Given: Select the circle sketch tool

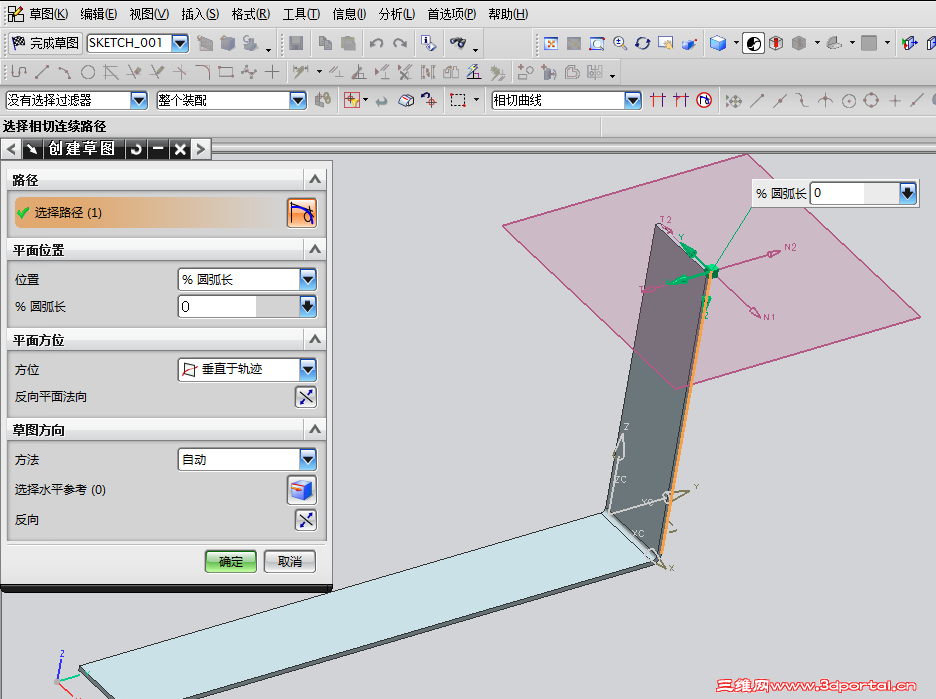Looking at the screenshot, I should 88,72.
